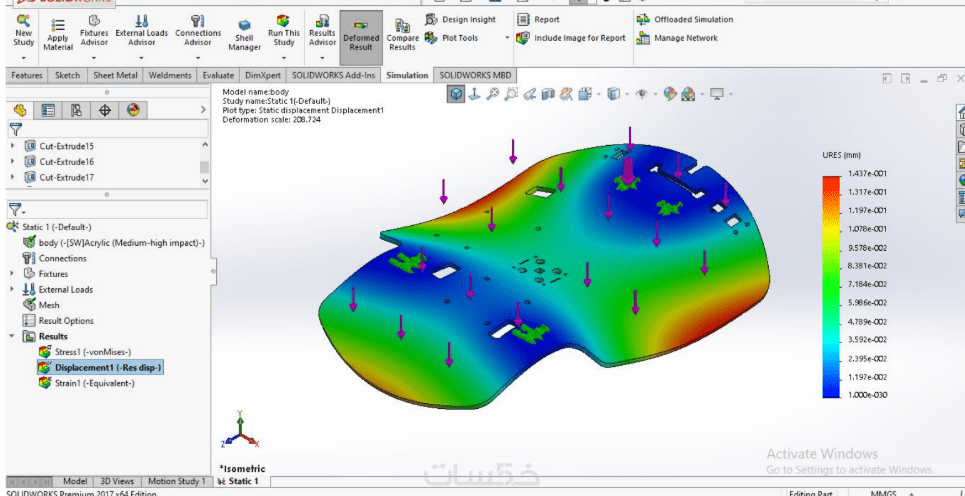
Task: Select the DimXpertManager crosshair tab icon
Action: [105, 110]
